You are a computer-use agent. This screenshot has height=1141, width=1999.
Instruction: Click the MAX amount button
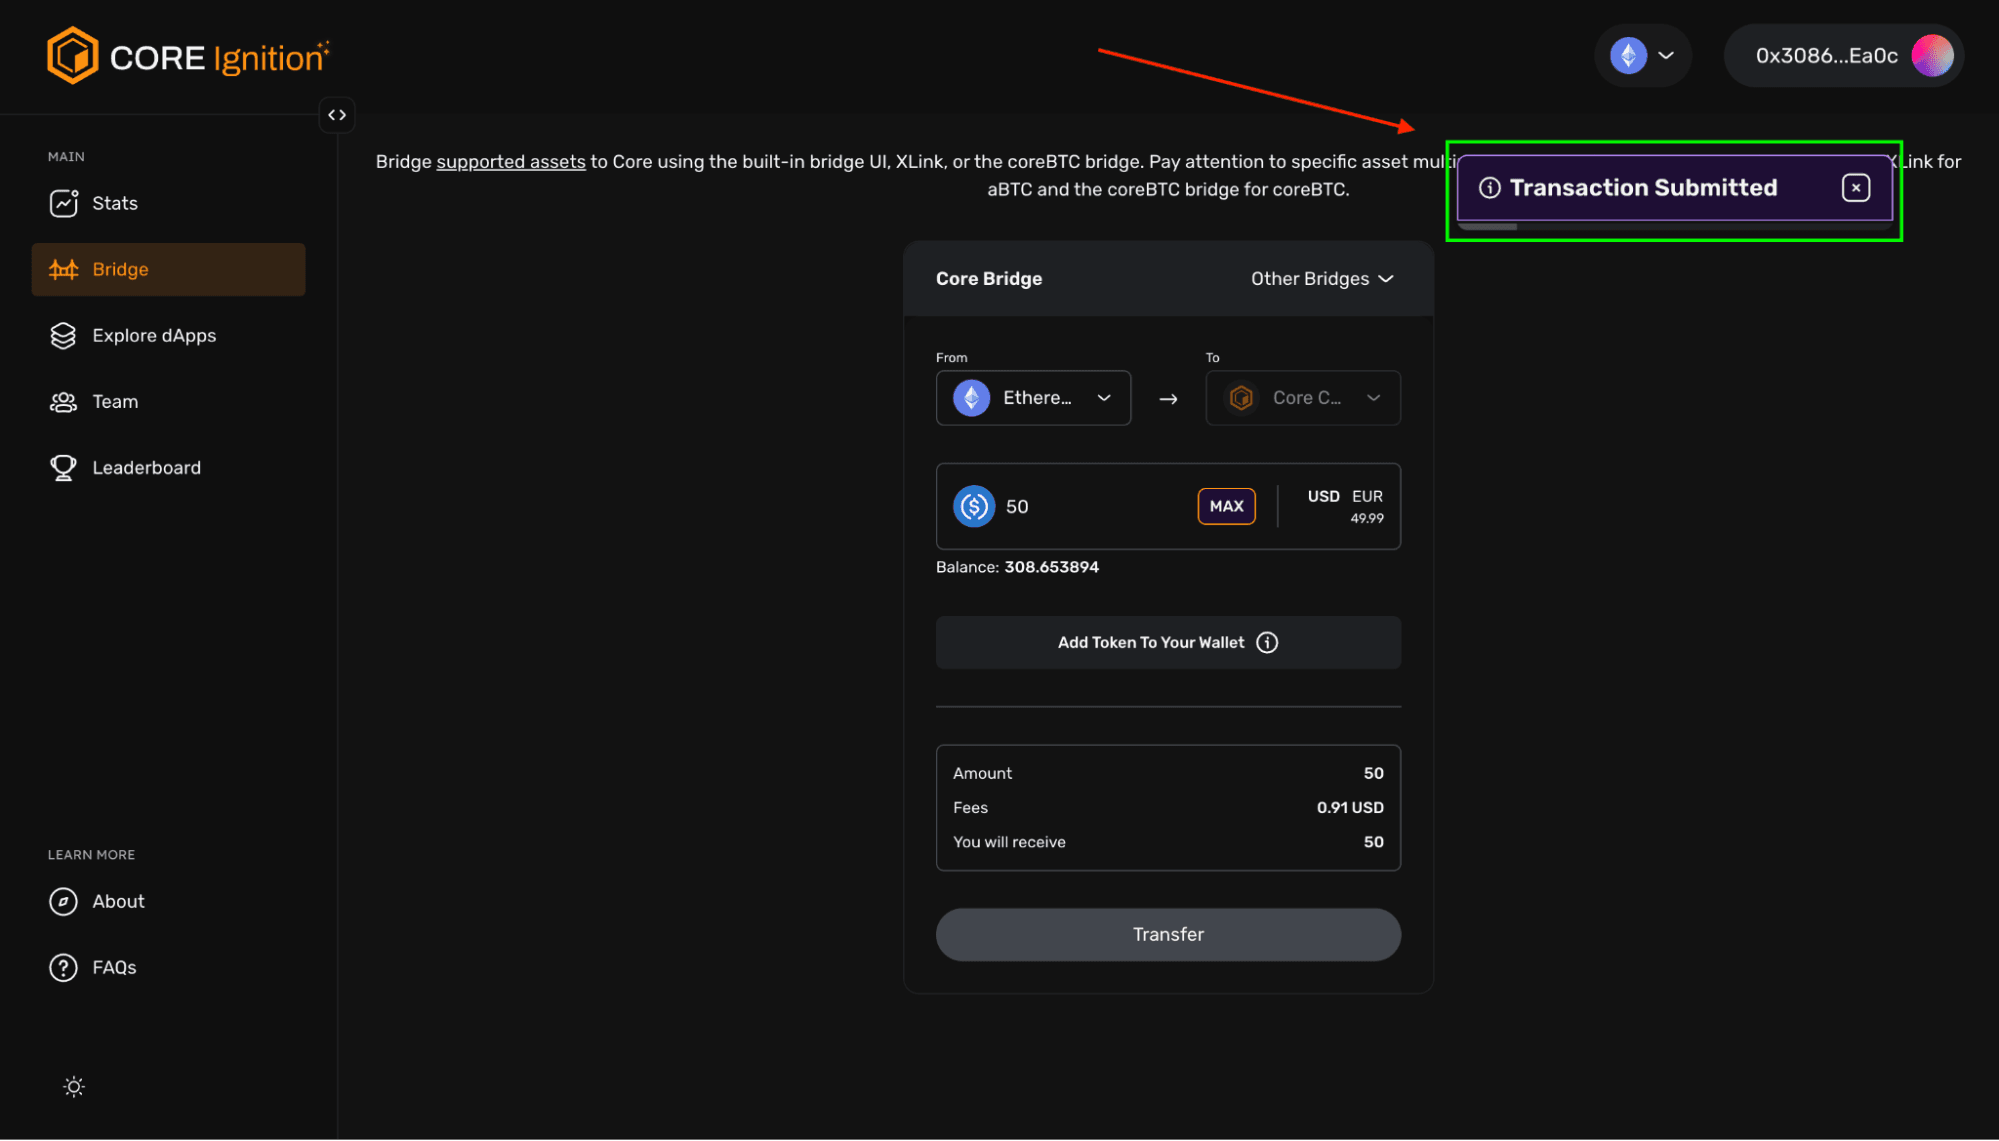(x=1226, y=506)
